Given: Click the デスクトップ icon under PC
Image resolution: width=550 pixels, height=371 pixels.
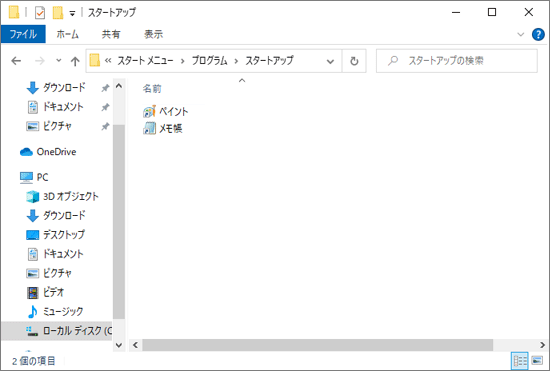Looking at the screenshot, I should (x=33, y=235).
